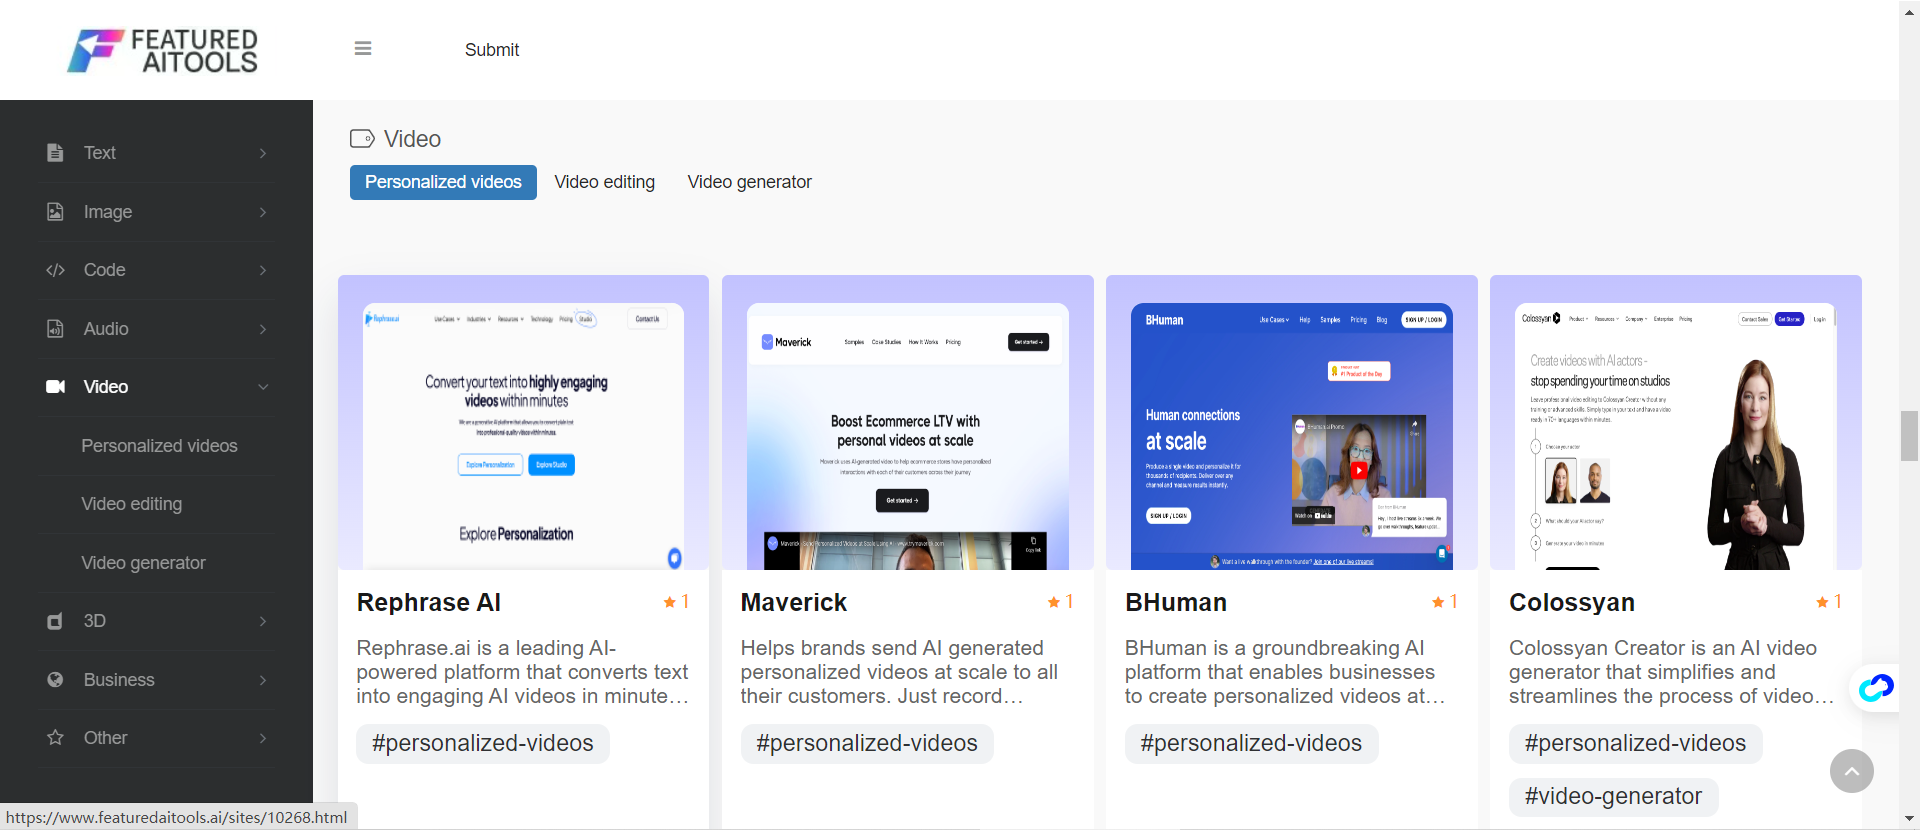Expand the Image category chevron
Image resolution: width=1920 pixels, height=830 pixels.
click(263, 212)
